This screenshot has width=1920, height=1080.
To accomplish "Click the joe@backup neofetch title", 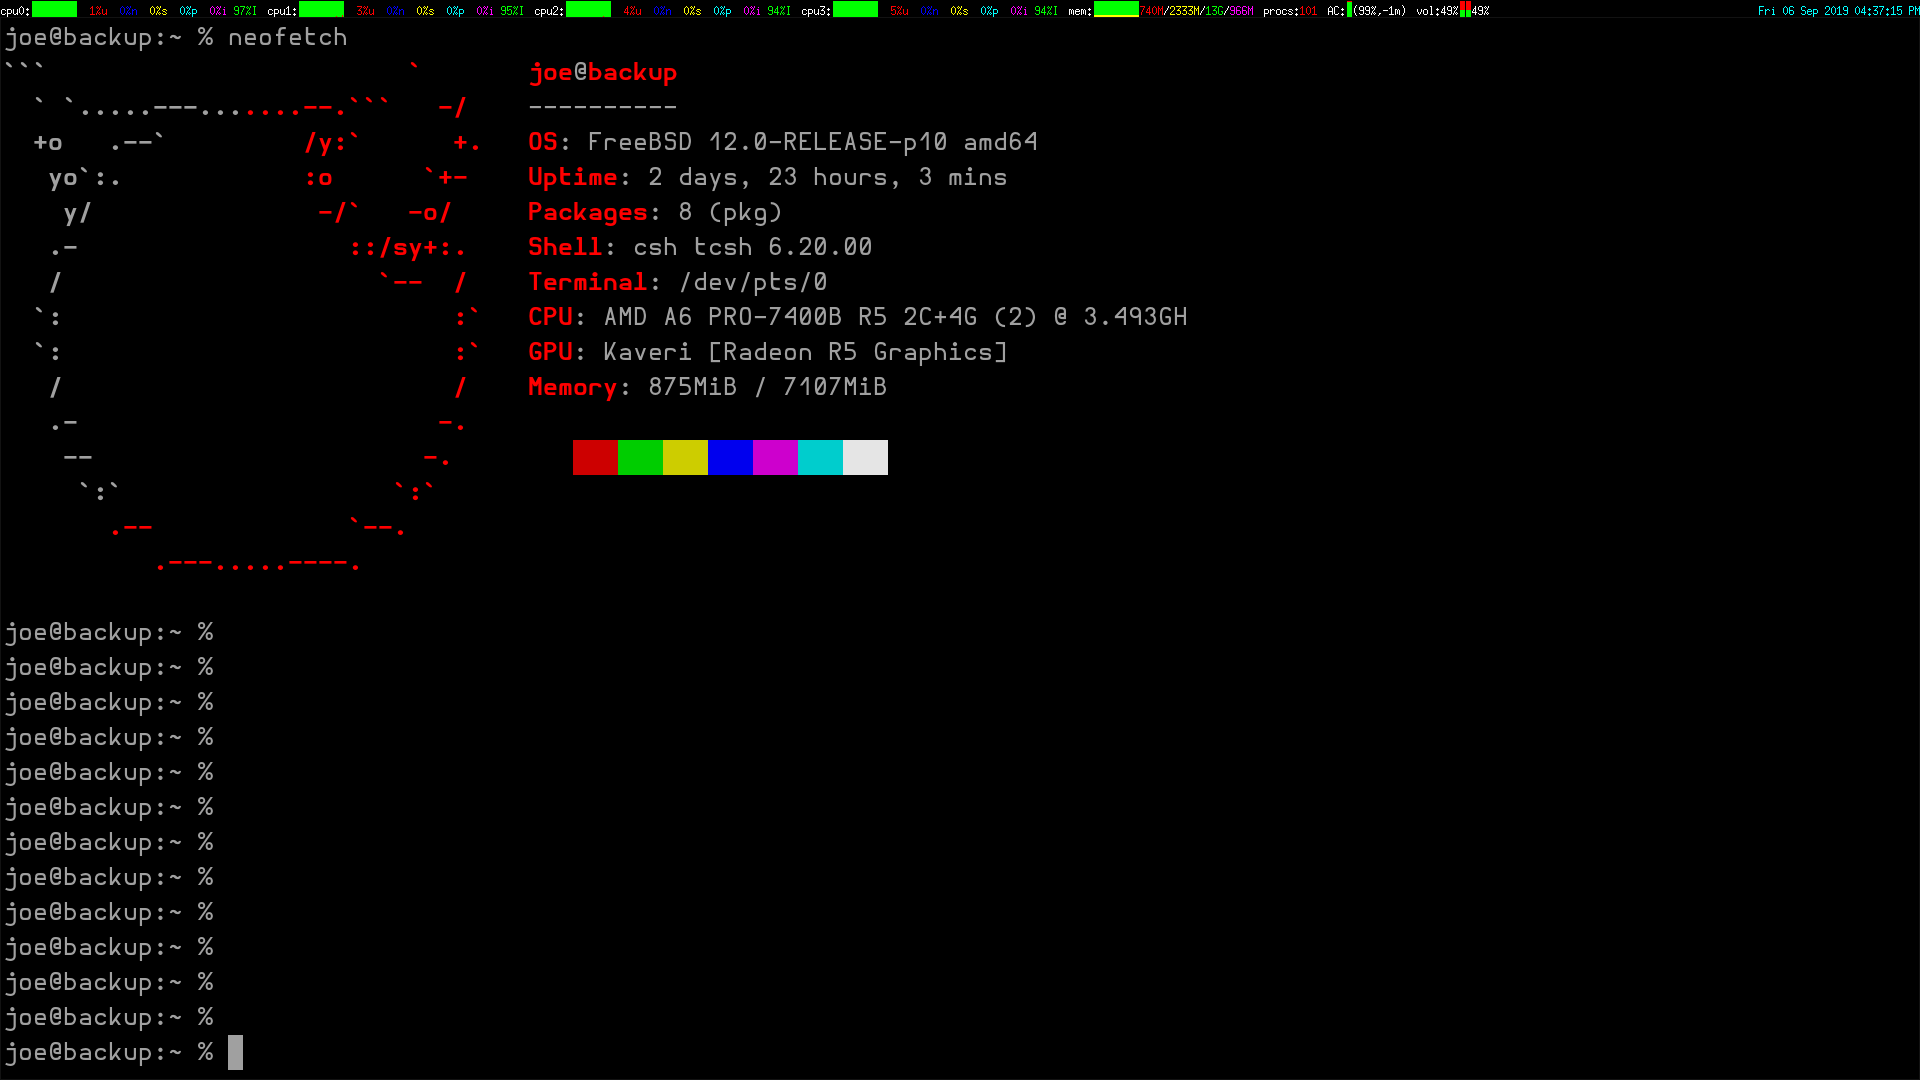I will point(603,73).
